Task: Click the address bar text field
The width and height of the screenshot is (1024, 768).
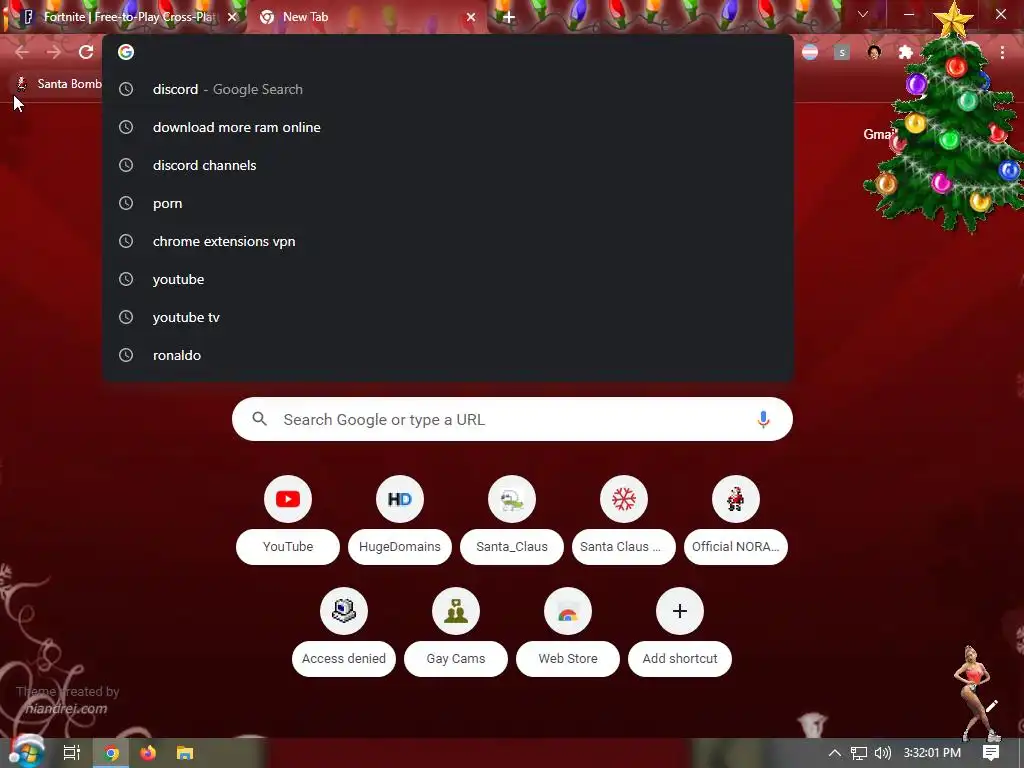Action: (457, 52)
